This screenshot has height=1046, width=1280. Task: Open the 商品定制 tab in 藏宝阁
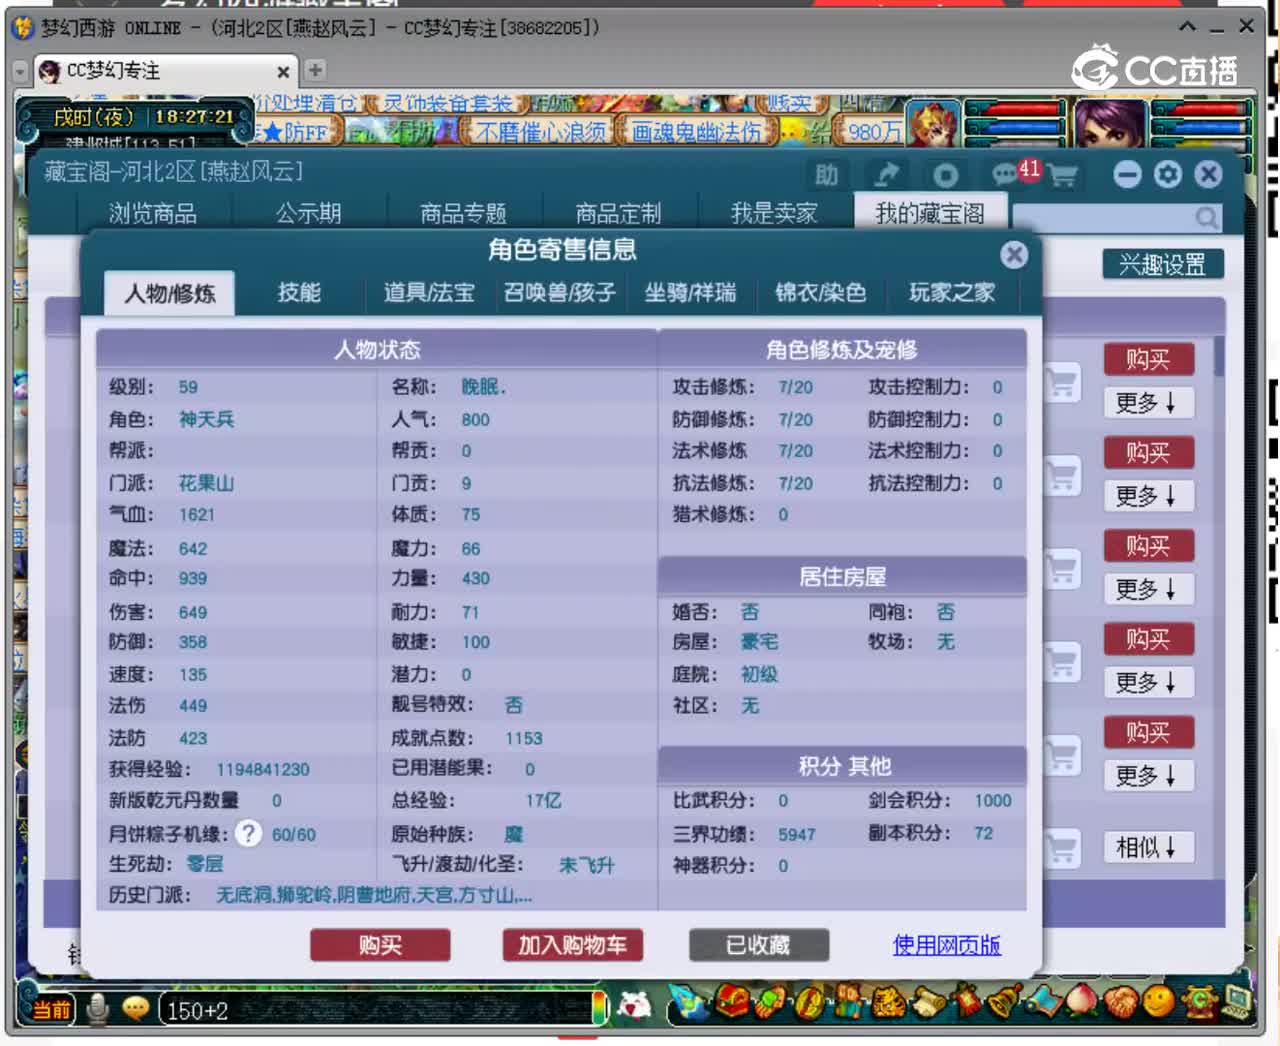(x=619, y=213)
